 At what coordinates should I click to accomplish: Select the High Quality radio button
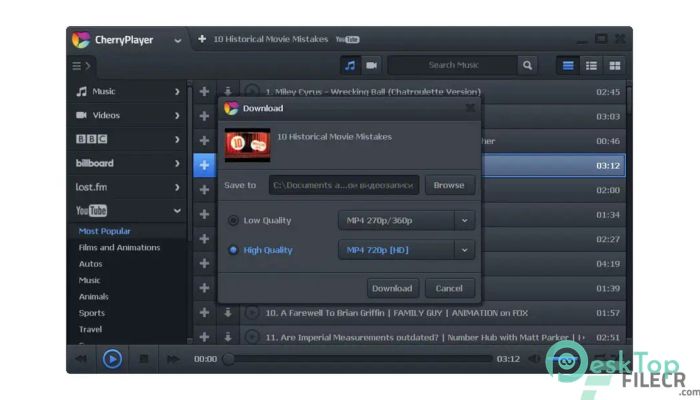coord(233,250)
